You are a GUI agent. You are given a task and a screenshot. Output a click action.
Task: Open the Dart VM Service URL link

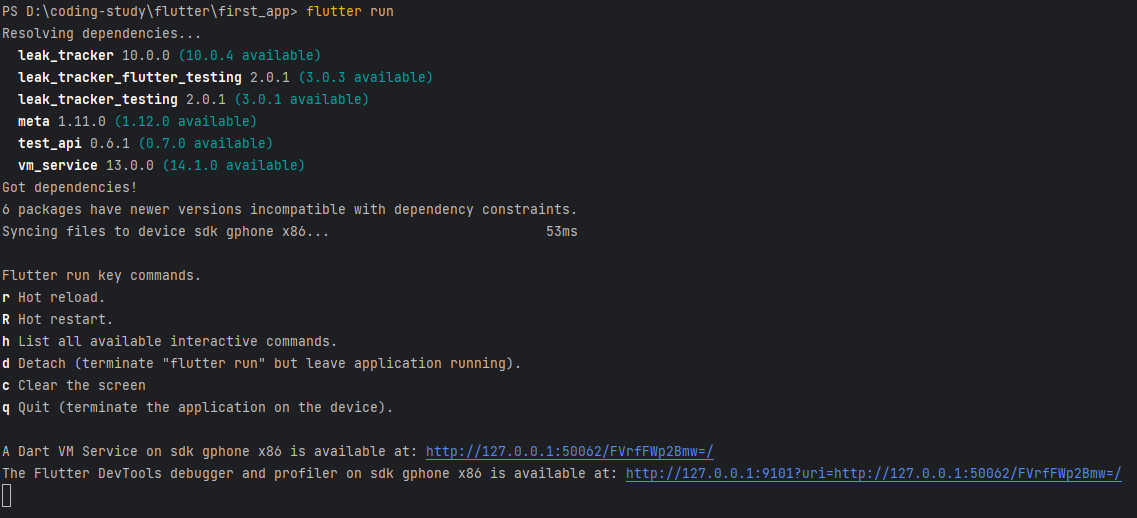coord(570,451)
